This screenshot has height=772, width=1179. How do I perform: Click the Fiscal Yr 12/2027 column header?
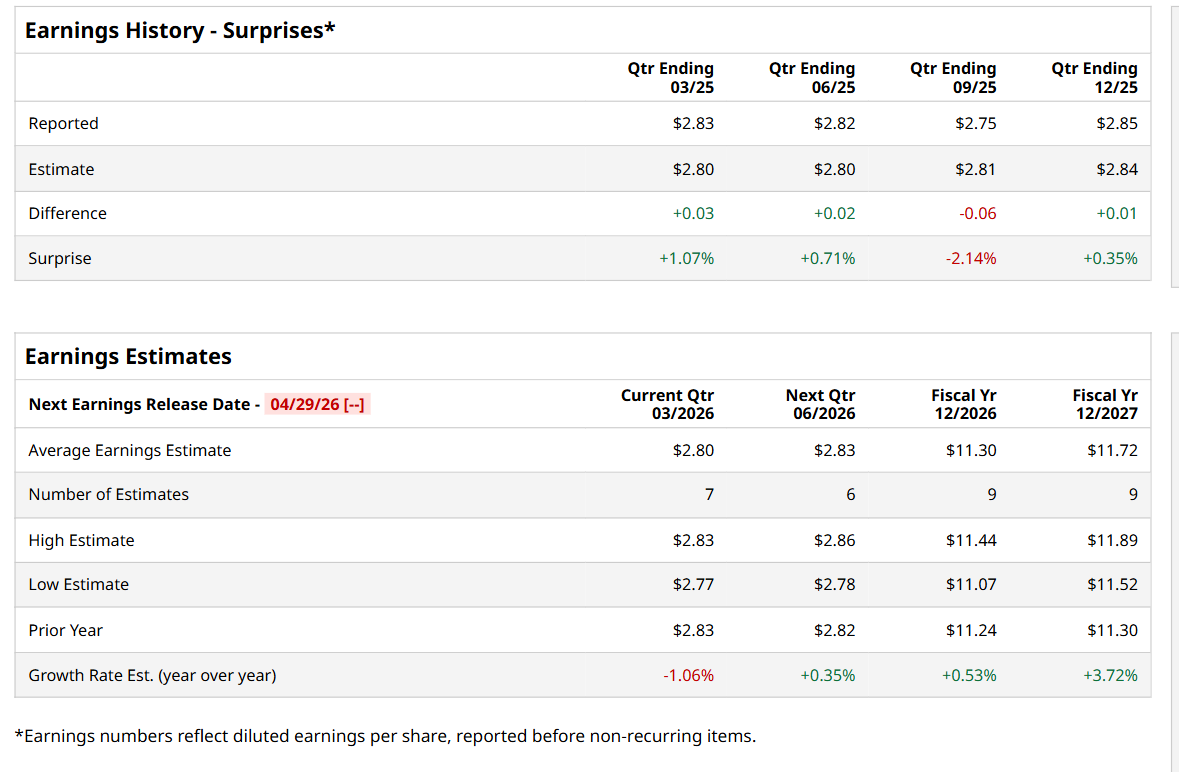point(1105,404)
